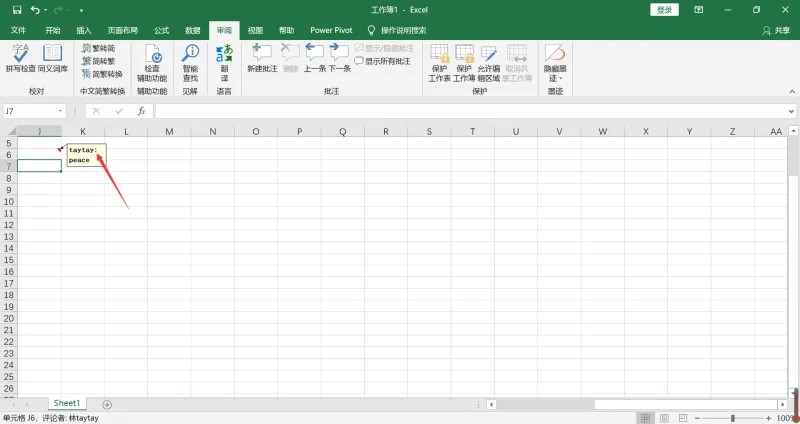This screenshot has width=800, height=424.
Task: Switch to Normal view icon
Action: click(645, 418)
